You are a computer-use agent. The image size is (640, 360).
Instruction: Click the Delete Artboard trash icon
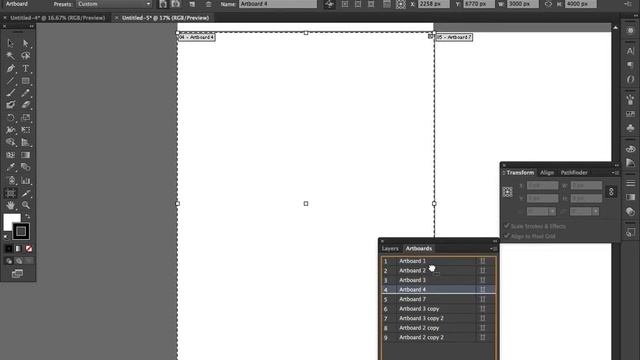point(209,4)
